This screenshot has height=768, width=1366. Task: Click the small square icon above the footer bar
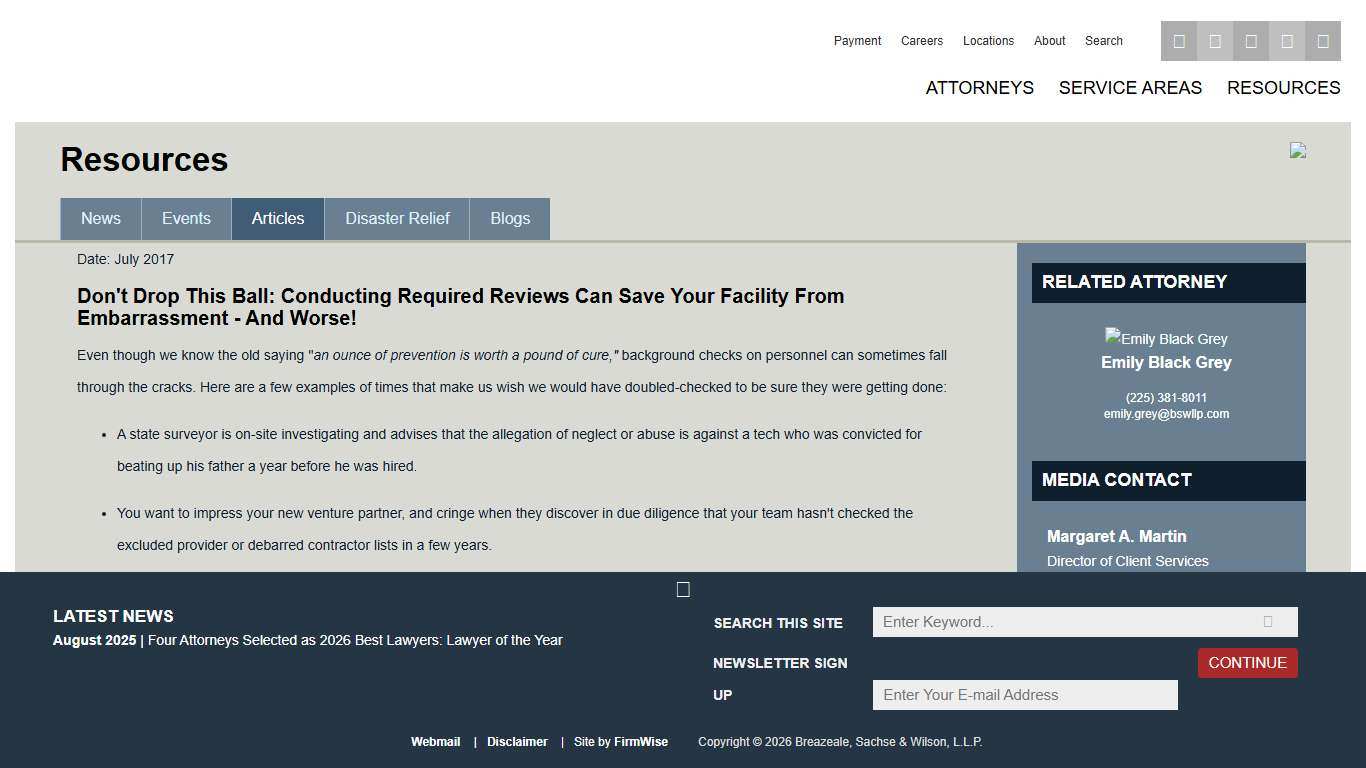pyautogui.click(x=683, y=589)
